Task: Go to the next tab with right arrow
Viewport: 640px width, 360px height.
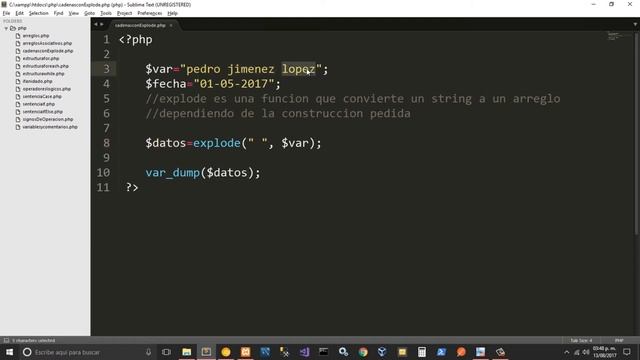Action: (x=102, y=24)
